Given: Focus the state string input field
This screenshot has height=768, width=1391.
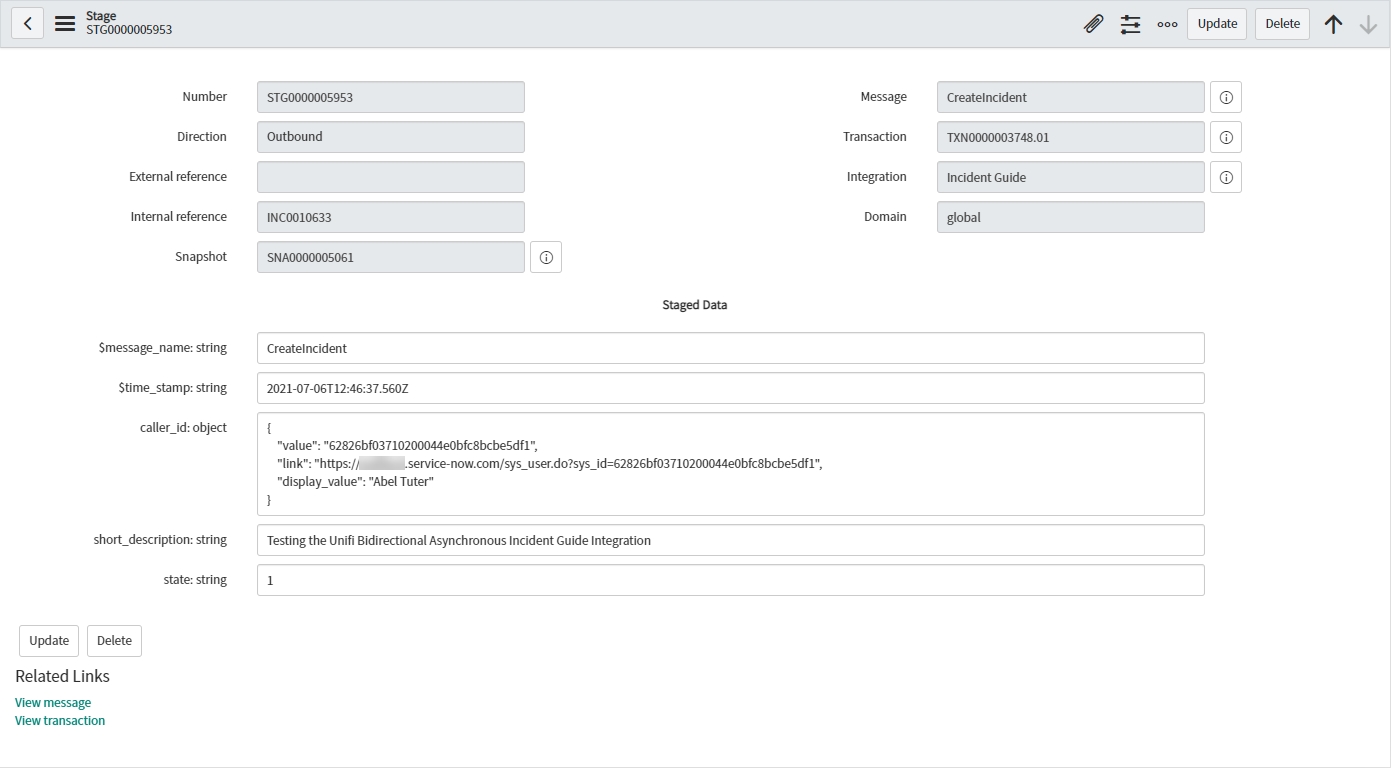Looking at the screenshot, I should pos(730,580).
